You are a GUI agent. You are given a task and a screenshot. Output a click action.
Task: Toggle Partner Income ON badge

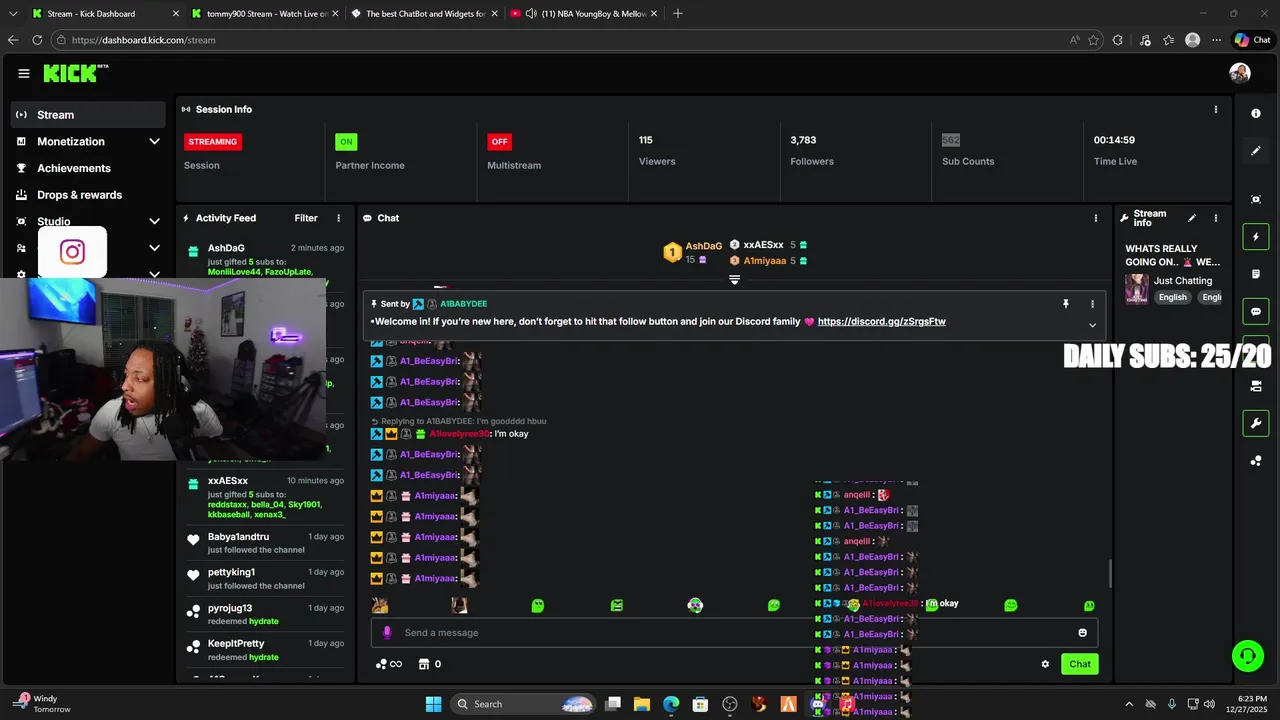[x=346, y=142]
